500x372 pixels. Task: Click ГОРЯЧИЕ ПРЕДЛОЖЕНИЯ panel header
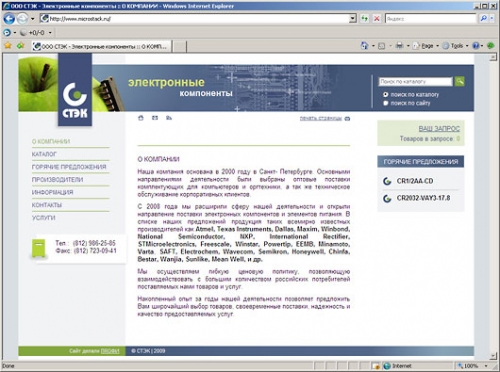click(421, 162)
